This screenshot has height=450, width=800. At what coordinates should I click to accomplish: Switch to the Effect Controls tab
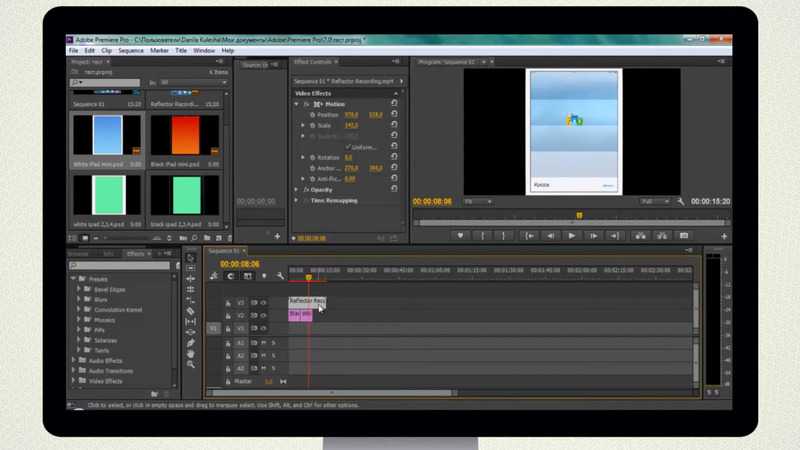click(313, 62)
